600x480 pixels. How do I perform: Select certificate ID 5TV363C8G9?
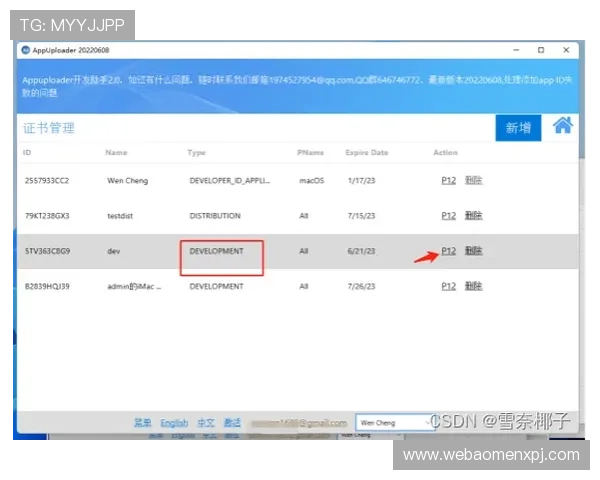47,251
